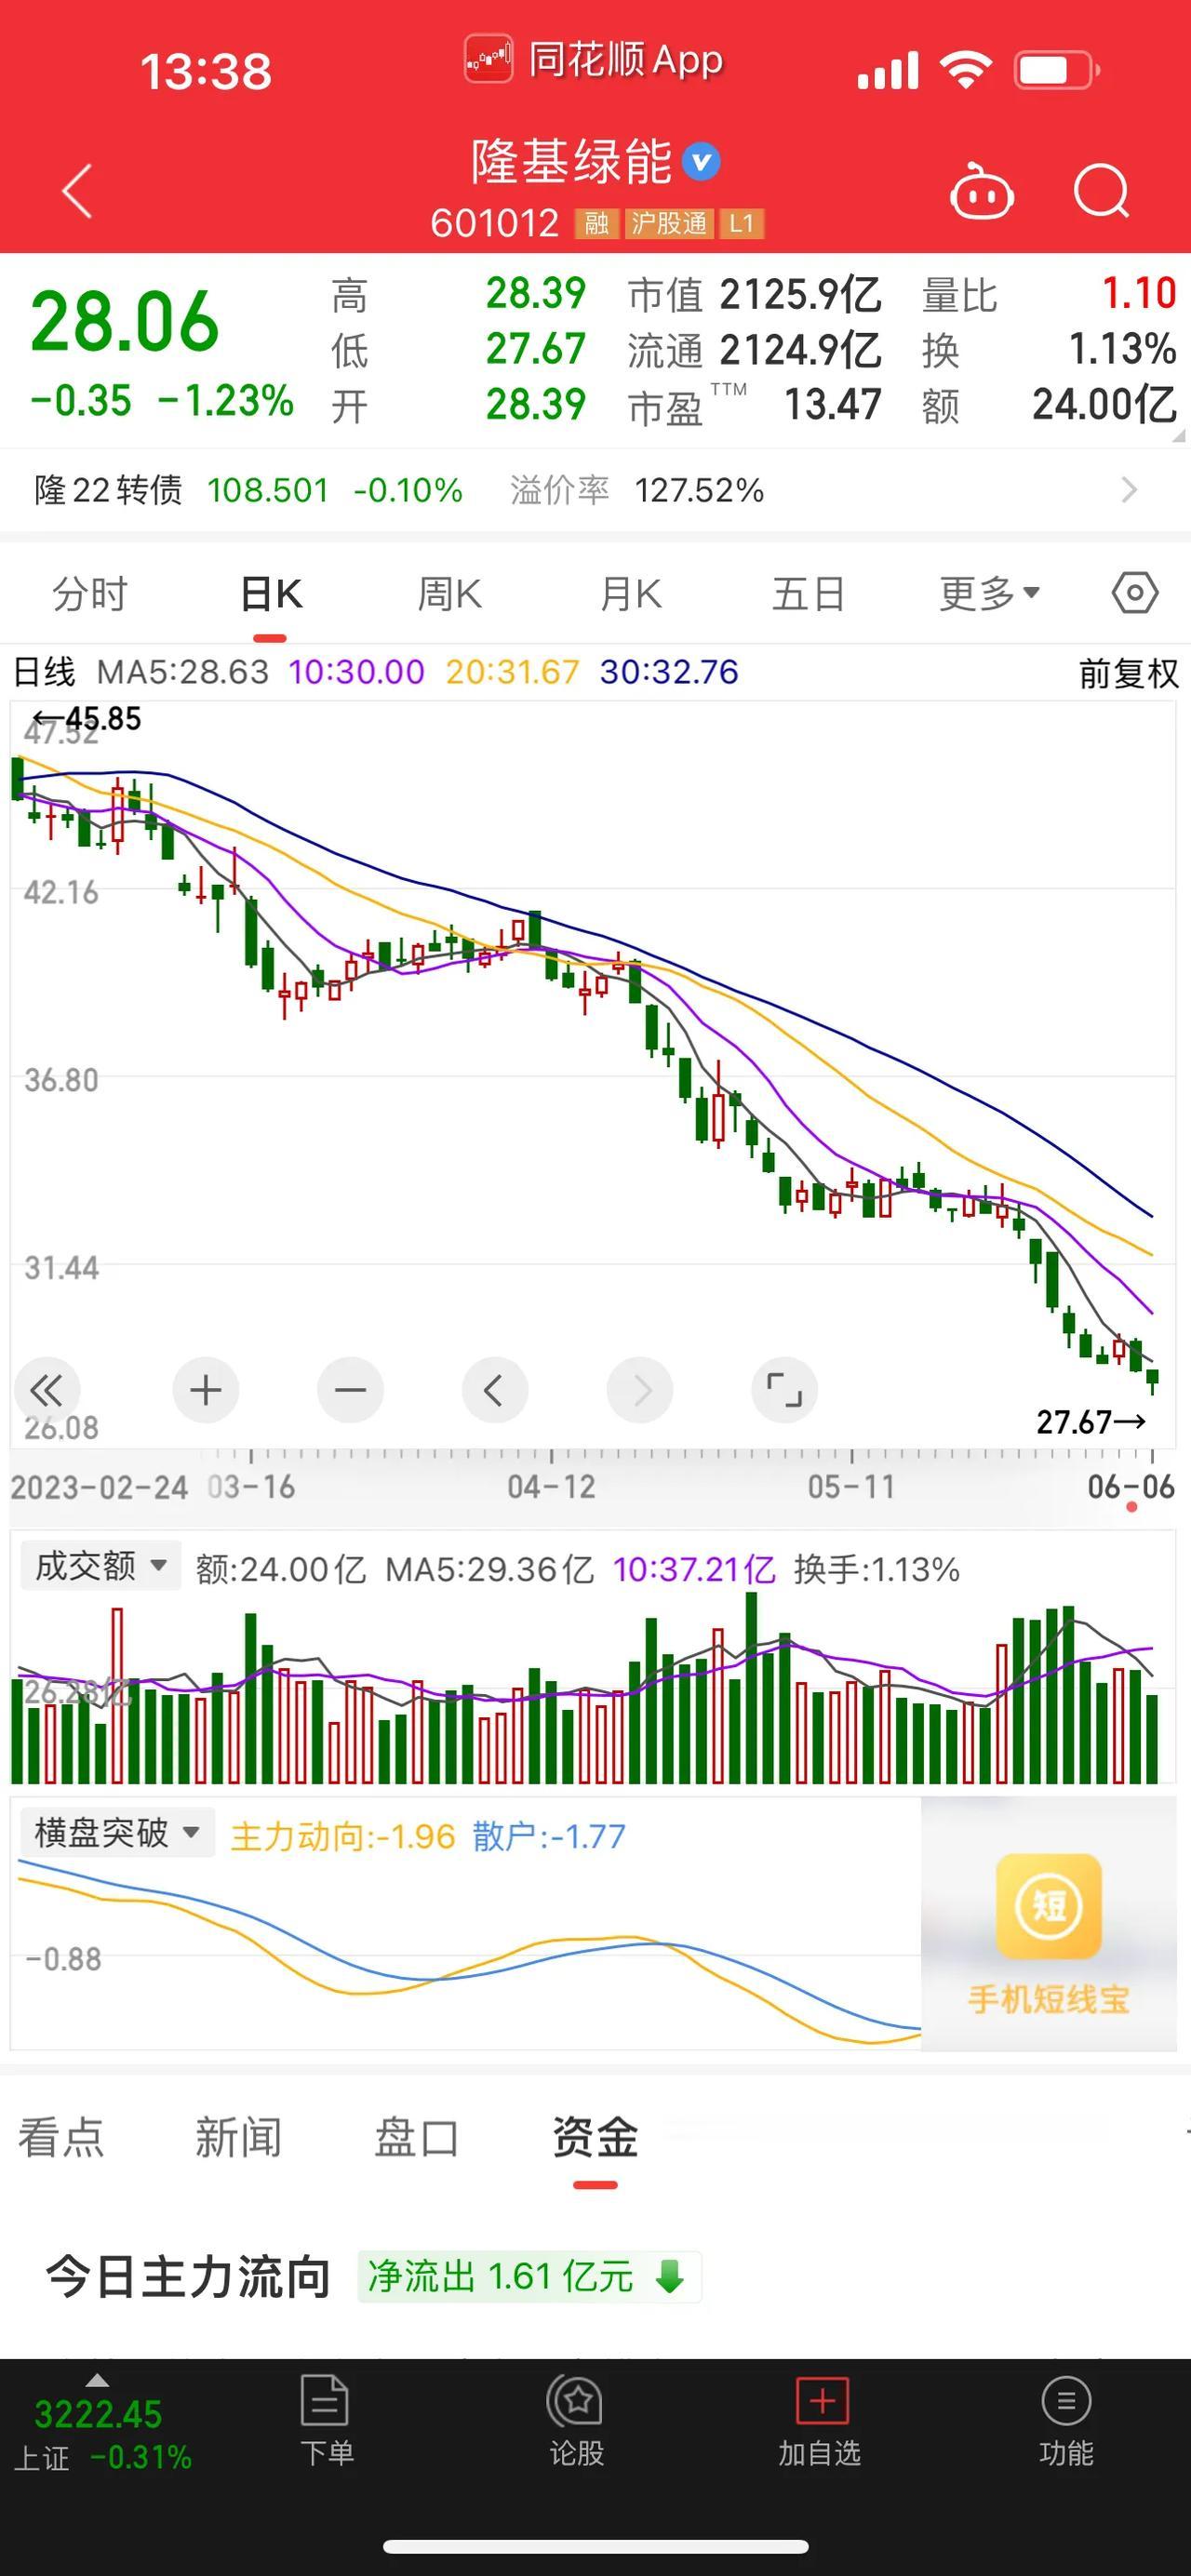Move chart right with next arrow
1191x2576 pixels.
pyautogui.click(x=640, y=1390)
